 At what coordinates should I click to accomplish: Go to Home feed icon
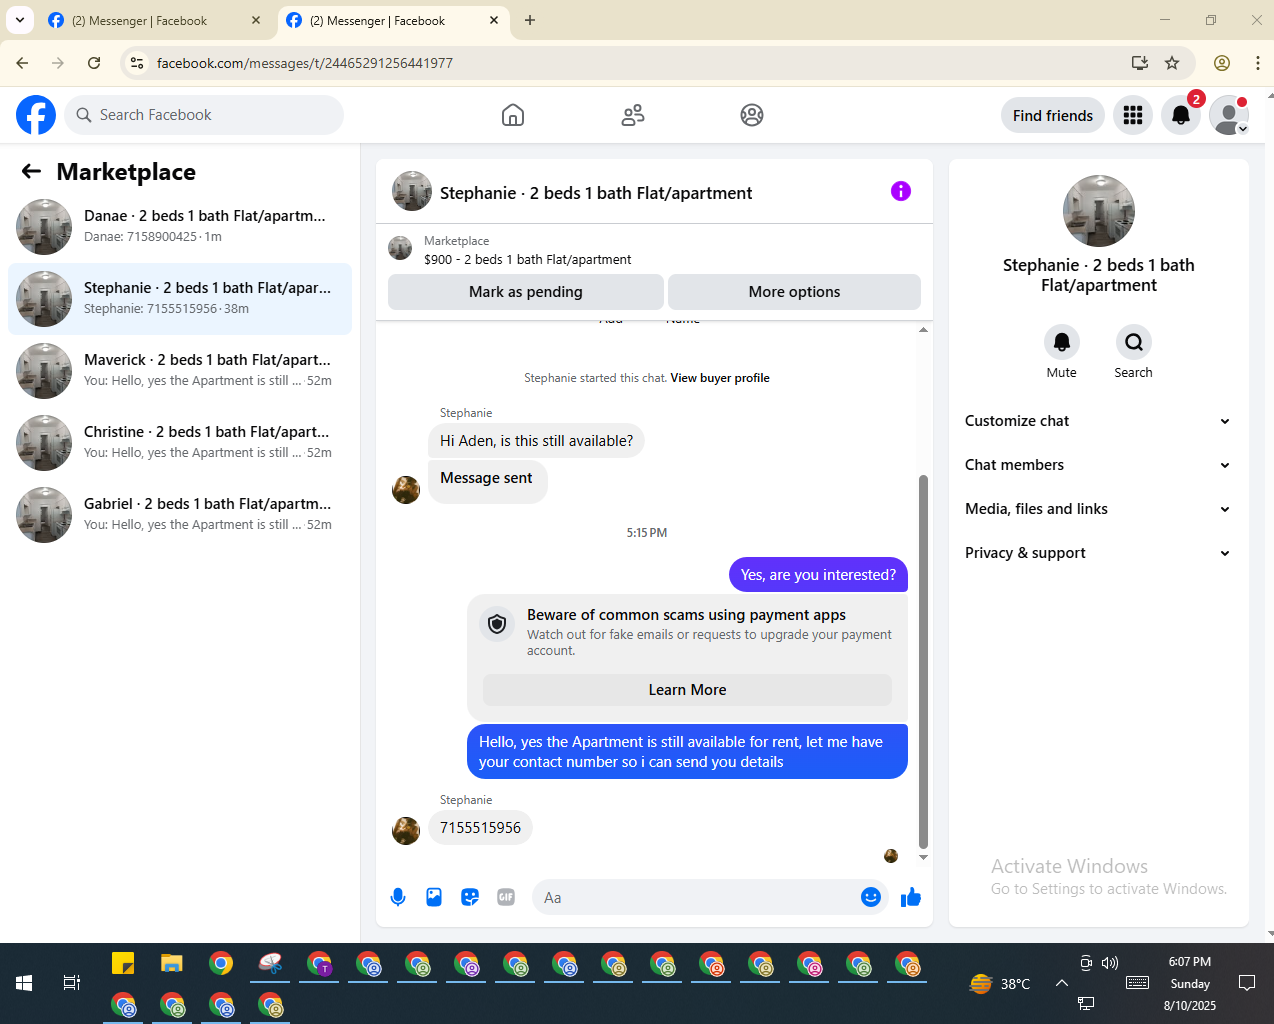pyautogui.click(x=513, y=115)
